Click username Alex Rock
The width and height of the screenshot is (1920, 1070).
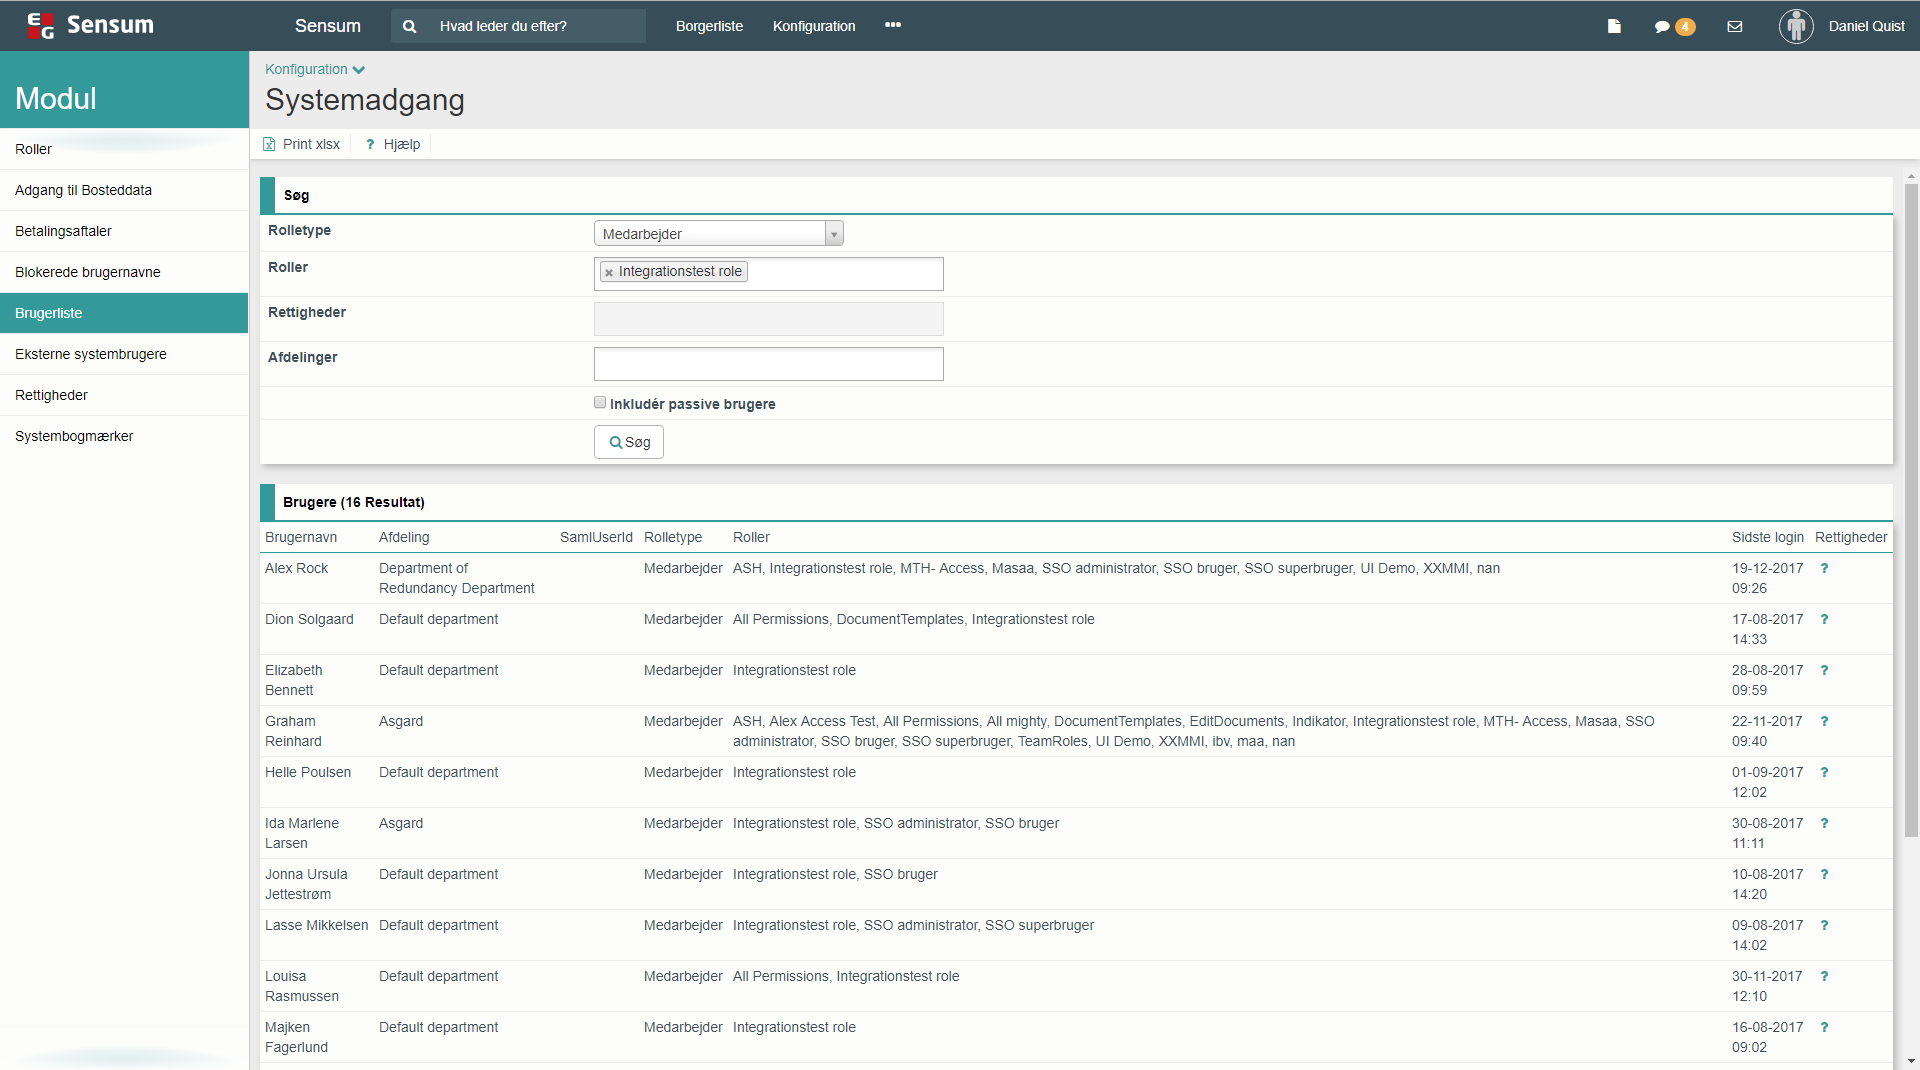pyautogui.click(x=296, y=568)
